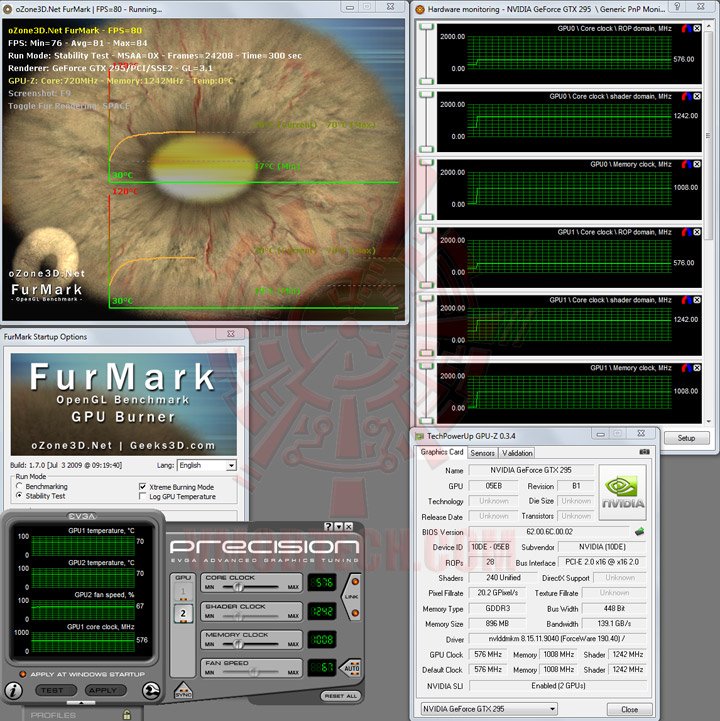Select GPU 1 in Precision

pyautogui.click(x=183, y=592)
